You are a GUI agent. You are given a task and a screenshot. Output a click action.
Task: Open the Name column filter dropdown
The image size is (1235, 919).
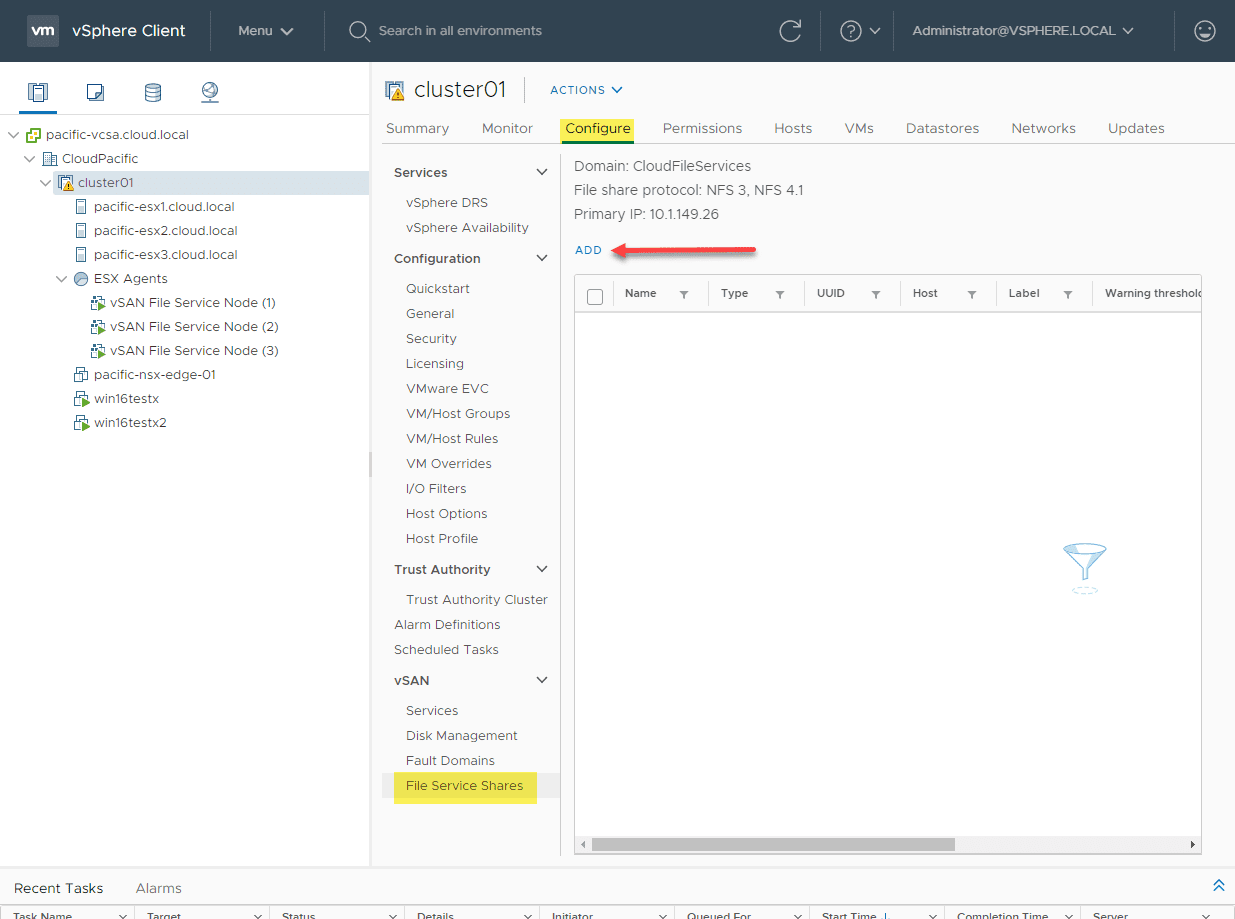click(682, 294)
